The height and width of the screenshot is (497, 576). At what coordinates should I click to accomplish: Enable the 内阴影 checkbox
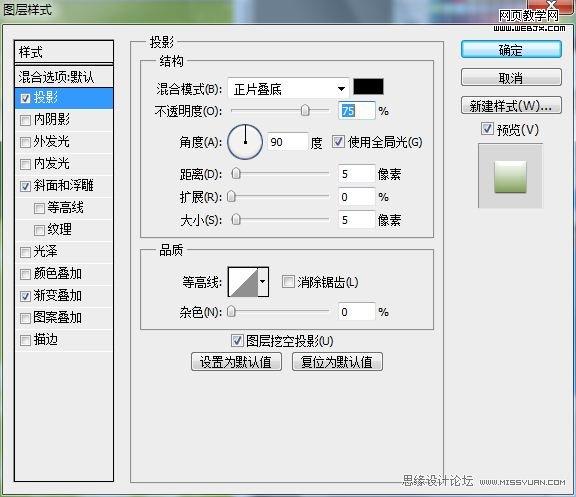(x=25, y=120)
